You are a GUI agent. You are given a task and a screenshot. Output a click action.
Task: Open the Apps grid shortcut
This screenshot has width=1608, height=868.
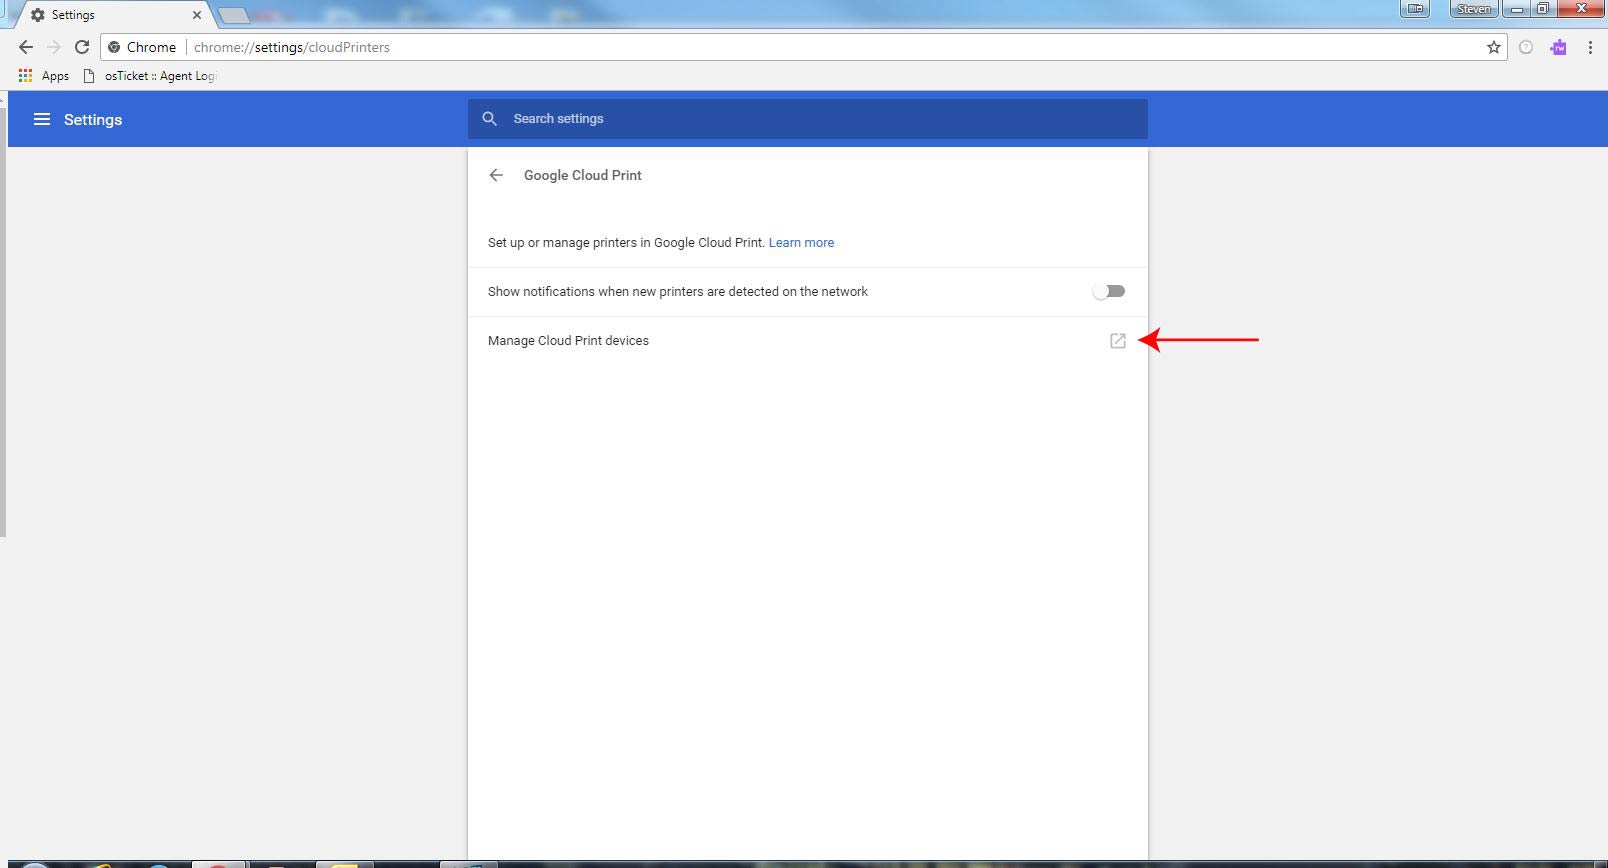point(43,76)
